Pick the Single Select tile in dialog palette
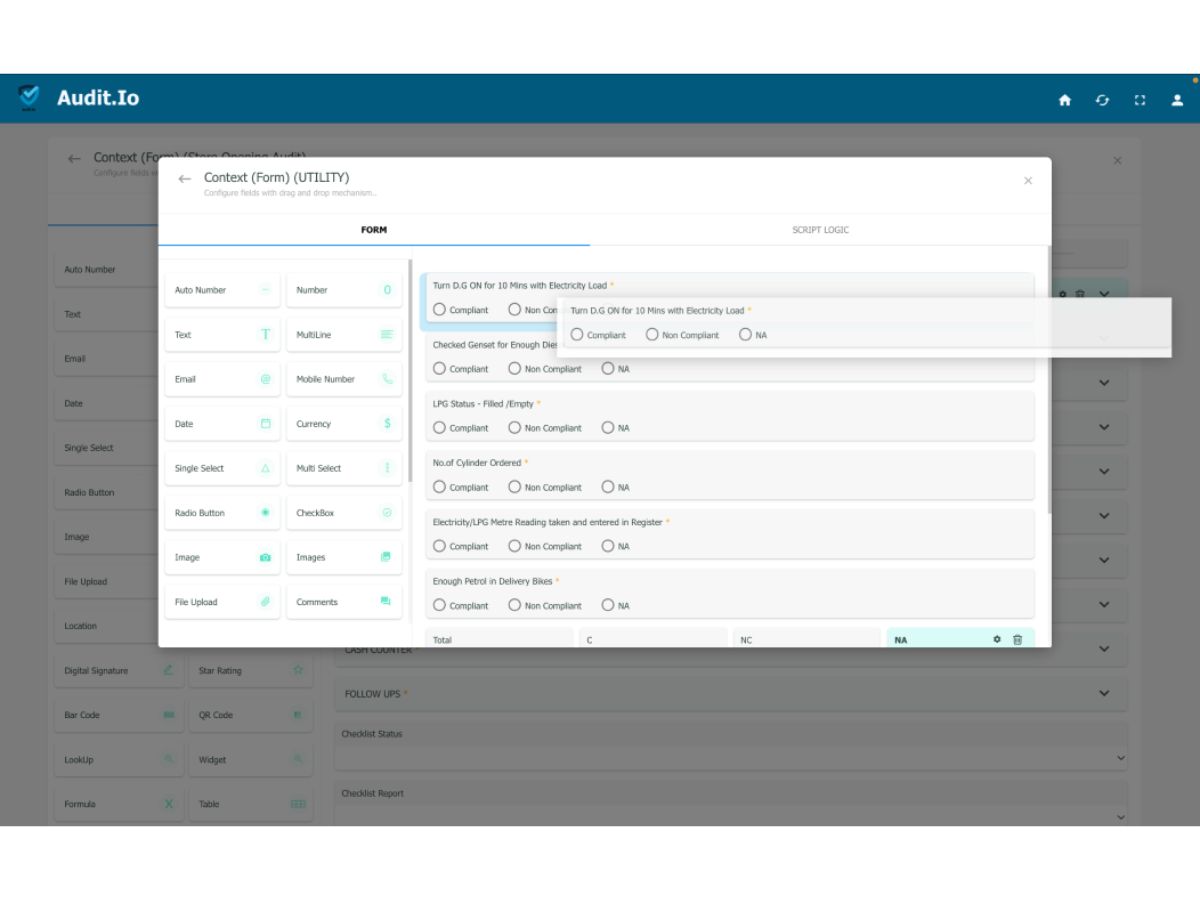Viewport: 1200px width, 900px height. click(223, 468)
